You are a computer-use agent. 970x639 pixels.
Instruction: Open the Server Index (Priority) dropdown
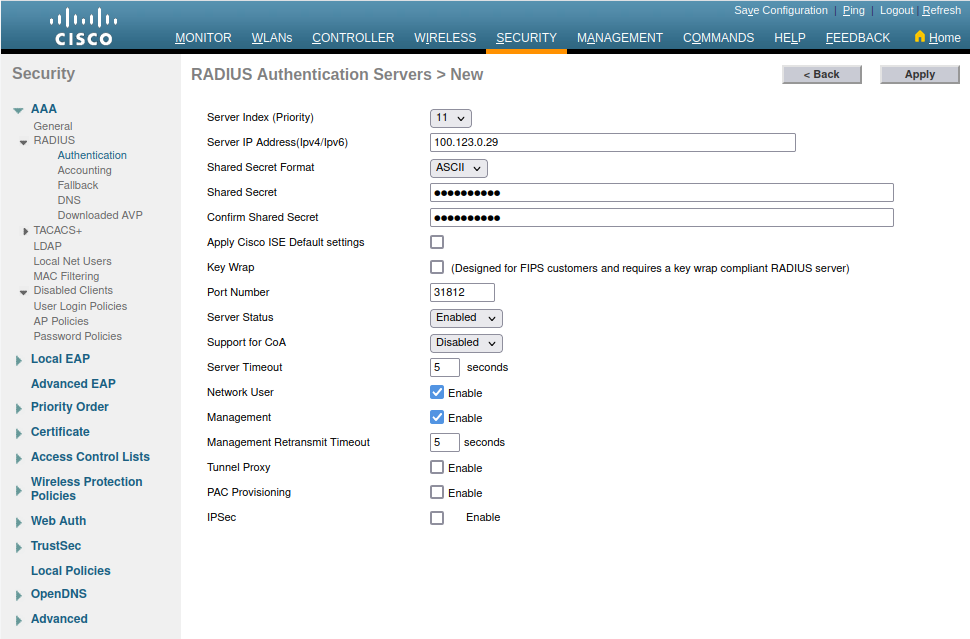450,118
